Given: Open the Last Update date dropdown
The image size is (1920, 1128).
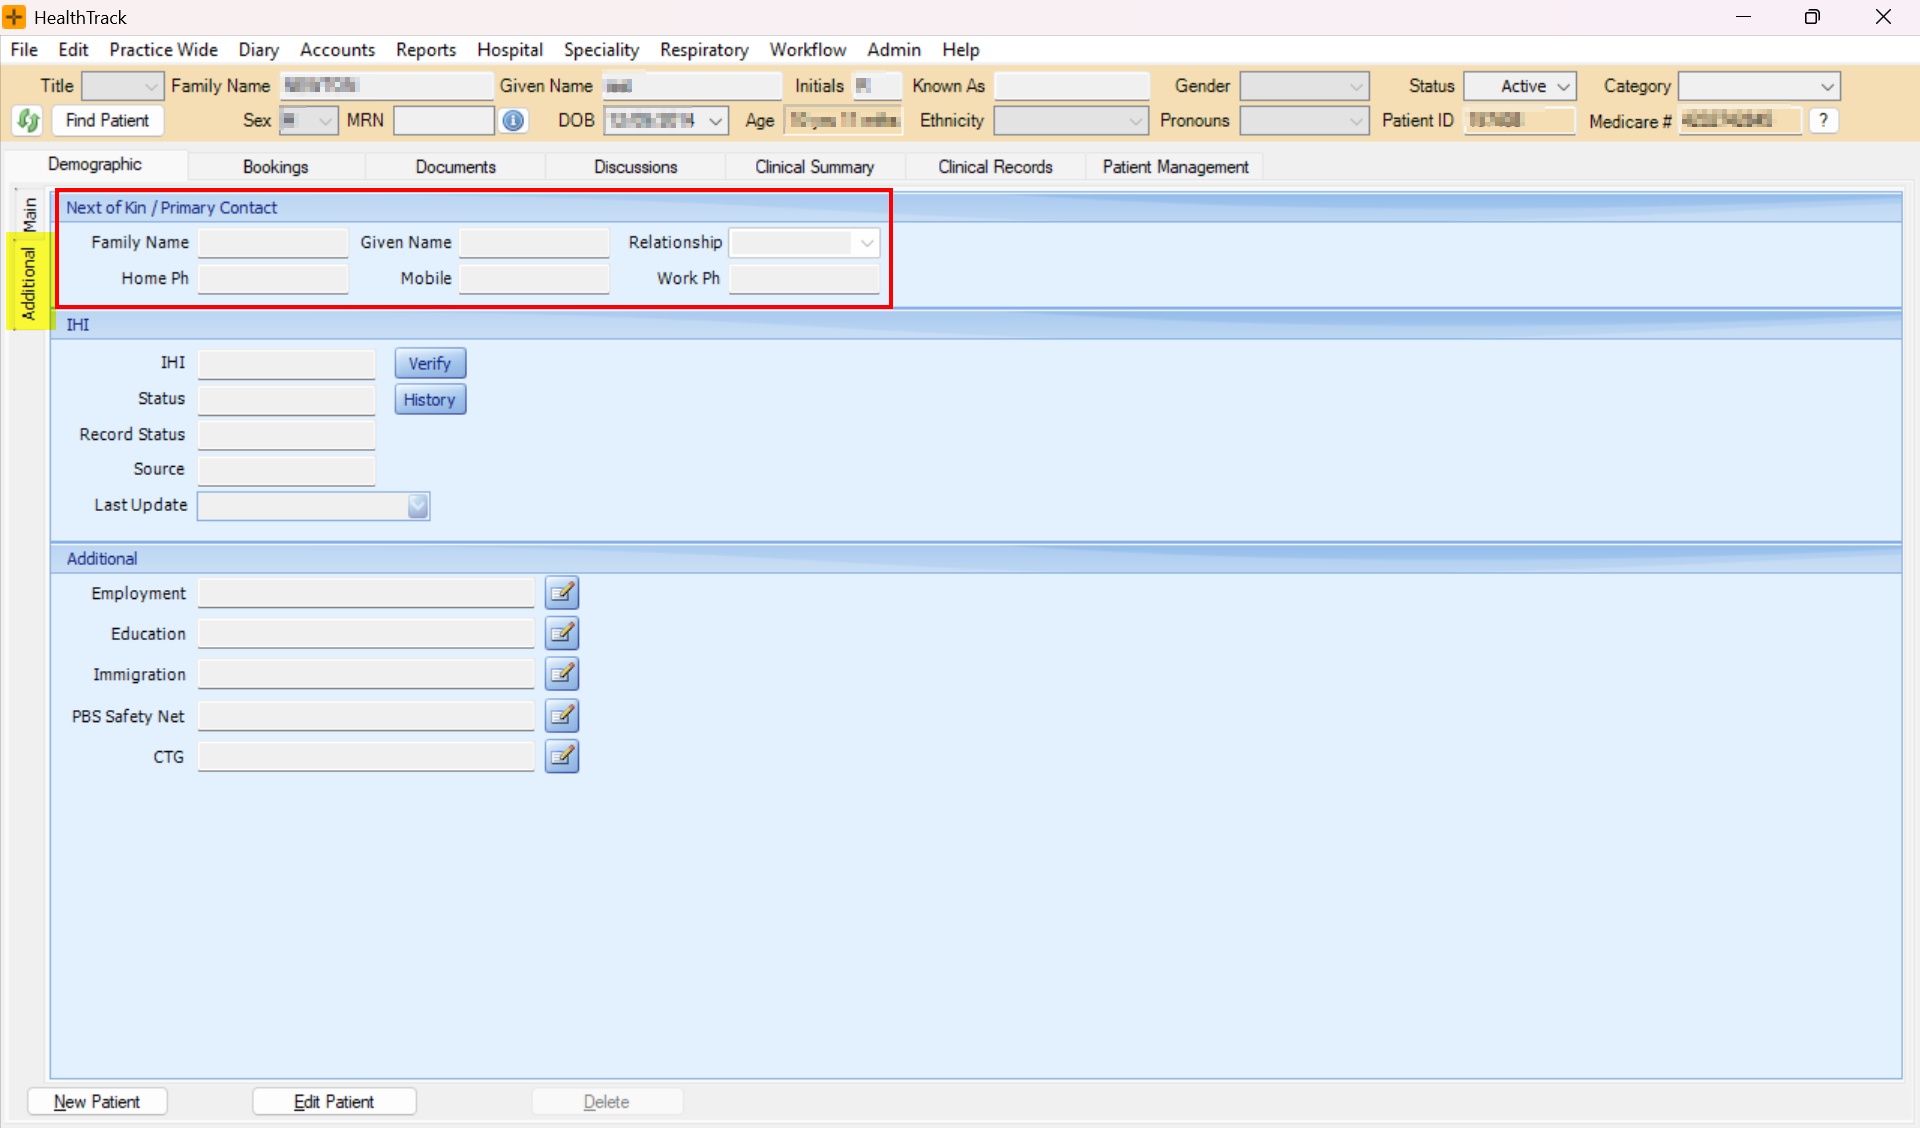Looking at the screenshot, I should point(418,506).
